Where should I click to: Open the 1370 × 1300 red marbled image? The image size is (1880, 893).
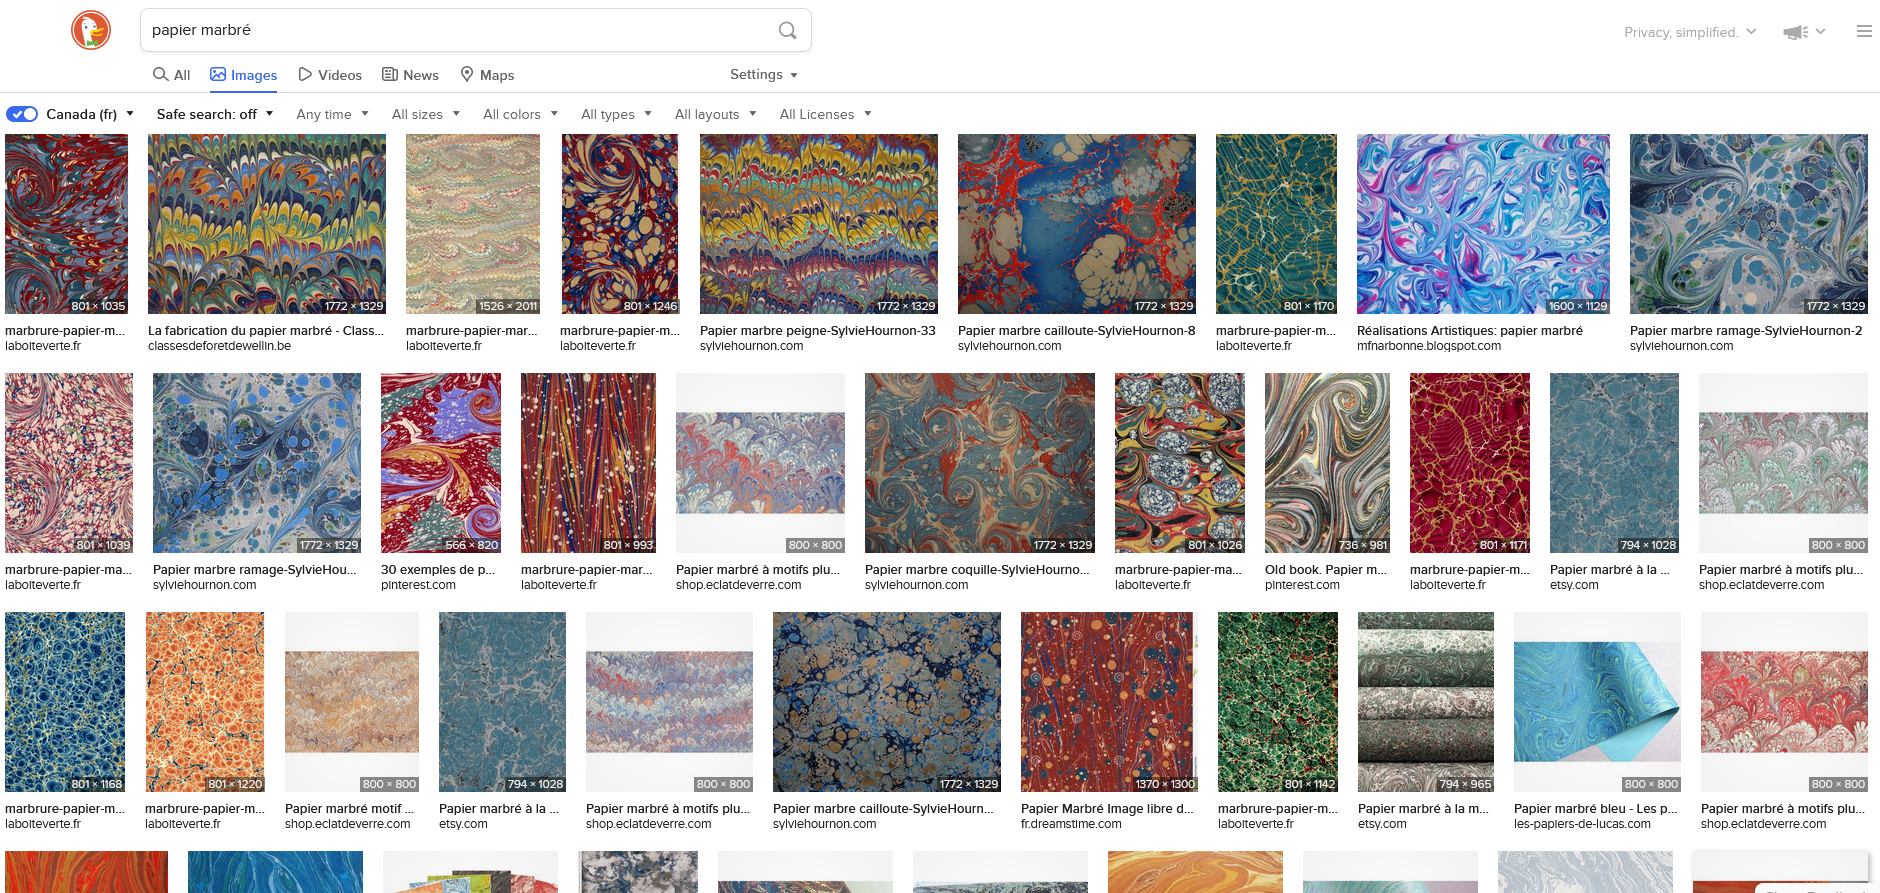click(x=1109, y=702)
